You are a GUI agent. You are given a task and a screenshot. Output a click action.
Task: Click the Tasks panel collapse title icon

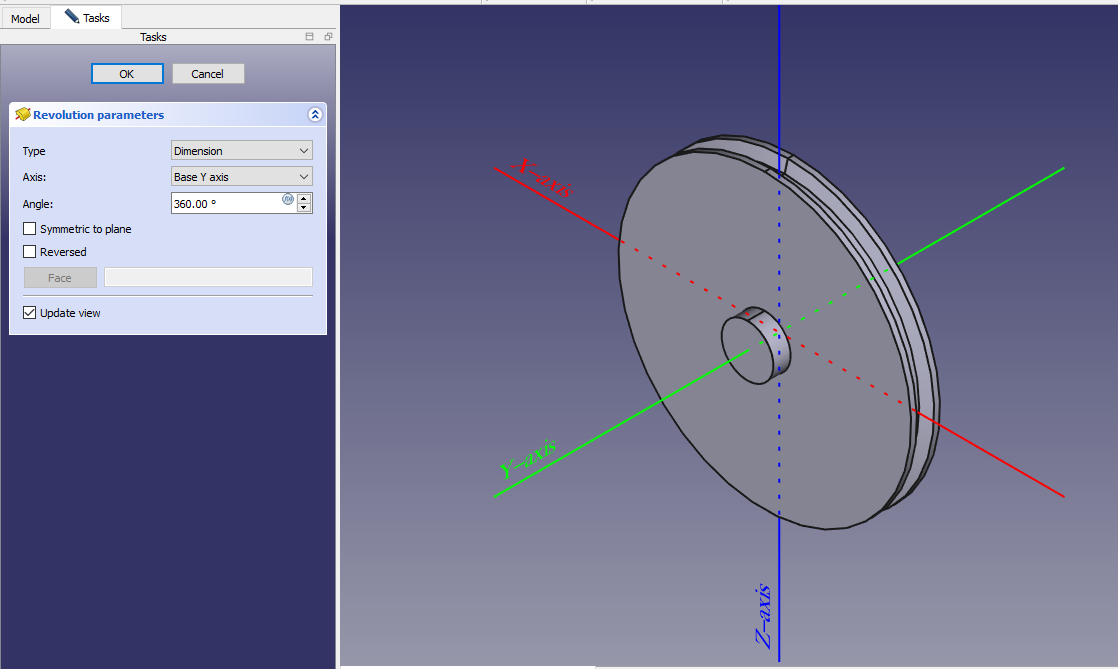click(309, 36)
